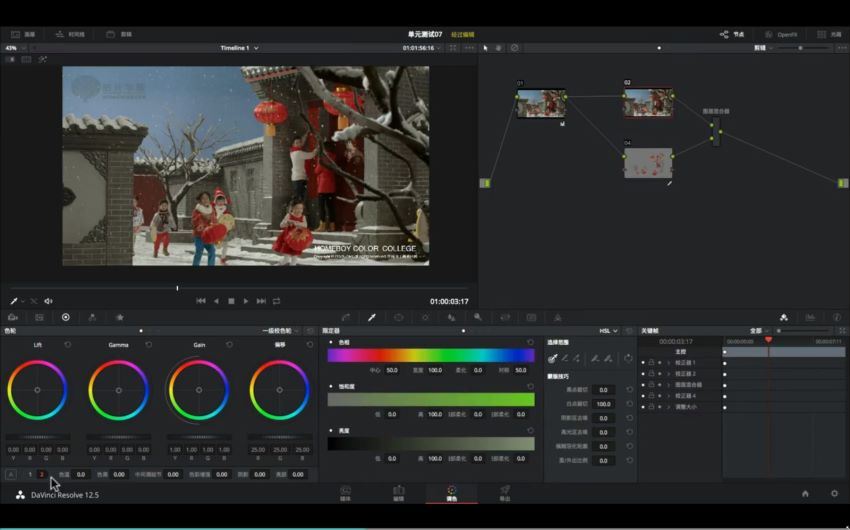Show the Timeline panel button

click(x=70, y=34)
